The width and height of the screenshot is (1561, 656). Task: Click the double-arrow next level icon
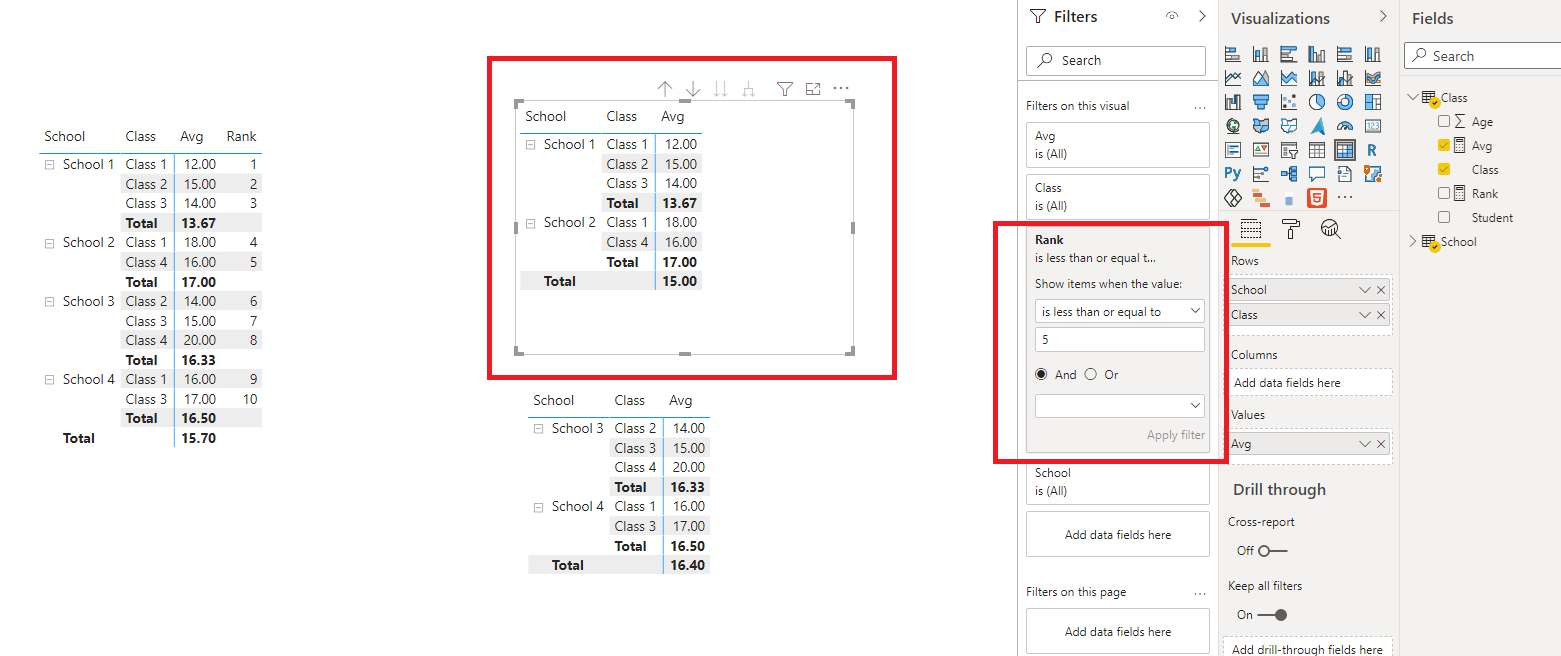click(x=721, y=89)
